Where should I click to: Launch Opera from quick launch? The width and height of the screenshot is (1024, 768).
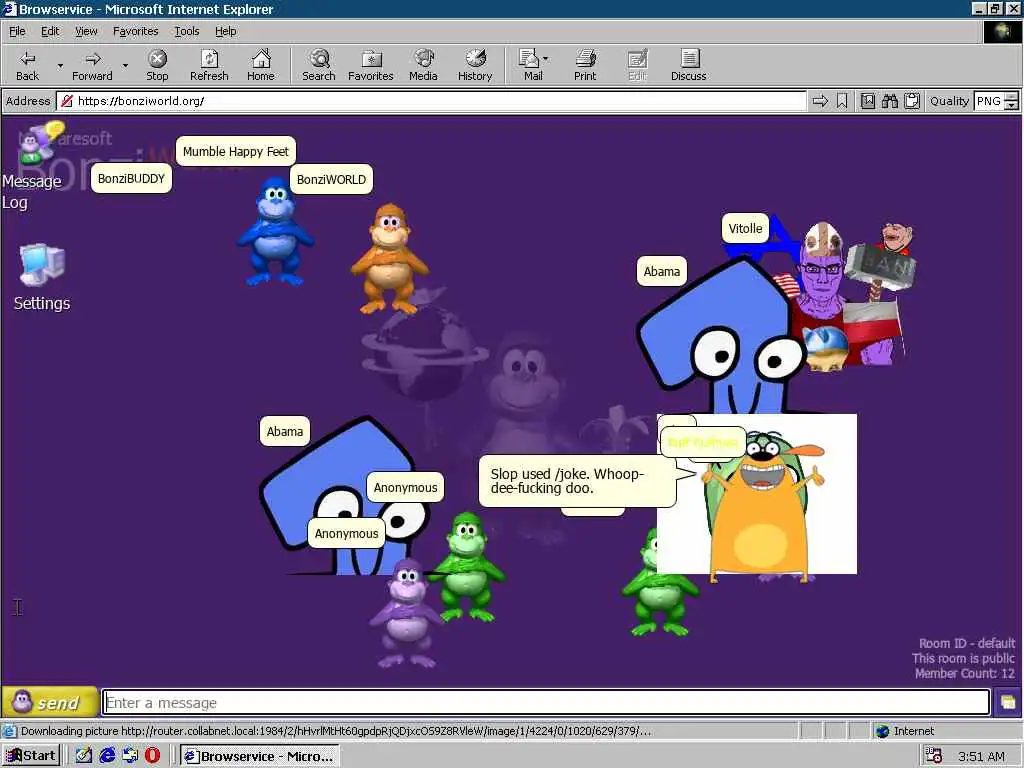(x=152, y=756)
